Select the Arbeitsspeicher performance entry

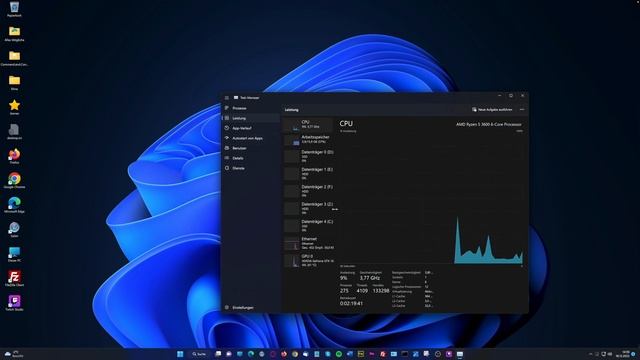click(309, 140)
